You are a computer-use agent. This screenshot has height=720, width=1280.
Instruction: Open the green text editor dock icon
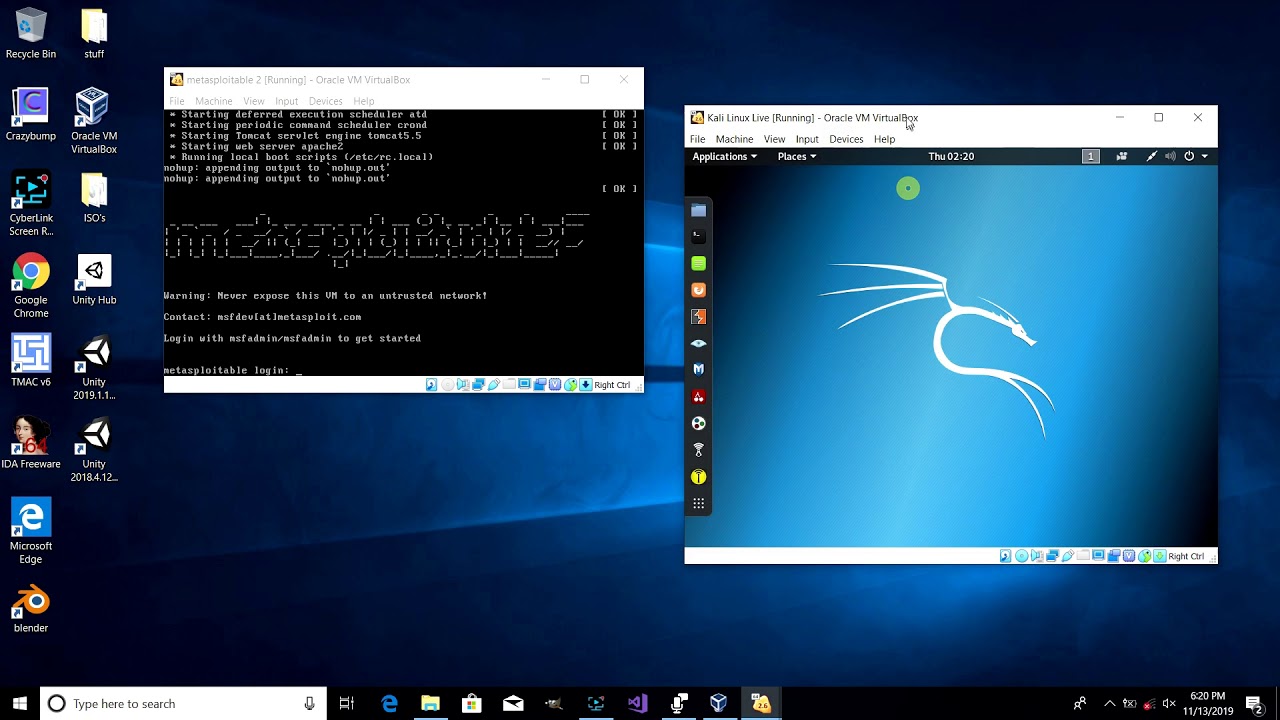[x=698, y=263]
